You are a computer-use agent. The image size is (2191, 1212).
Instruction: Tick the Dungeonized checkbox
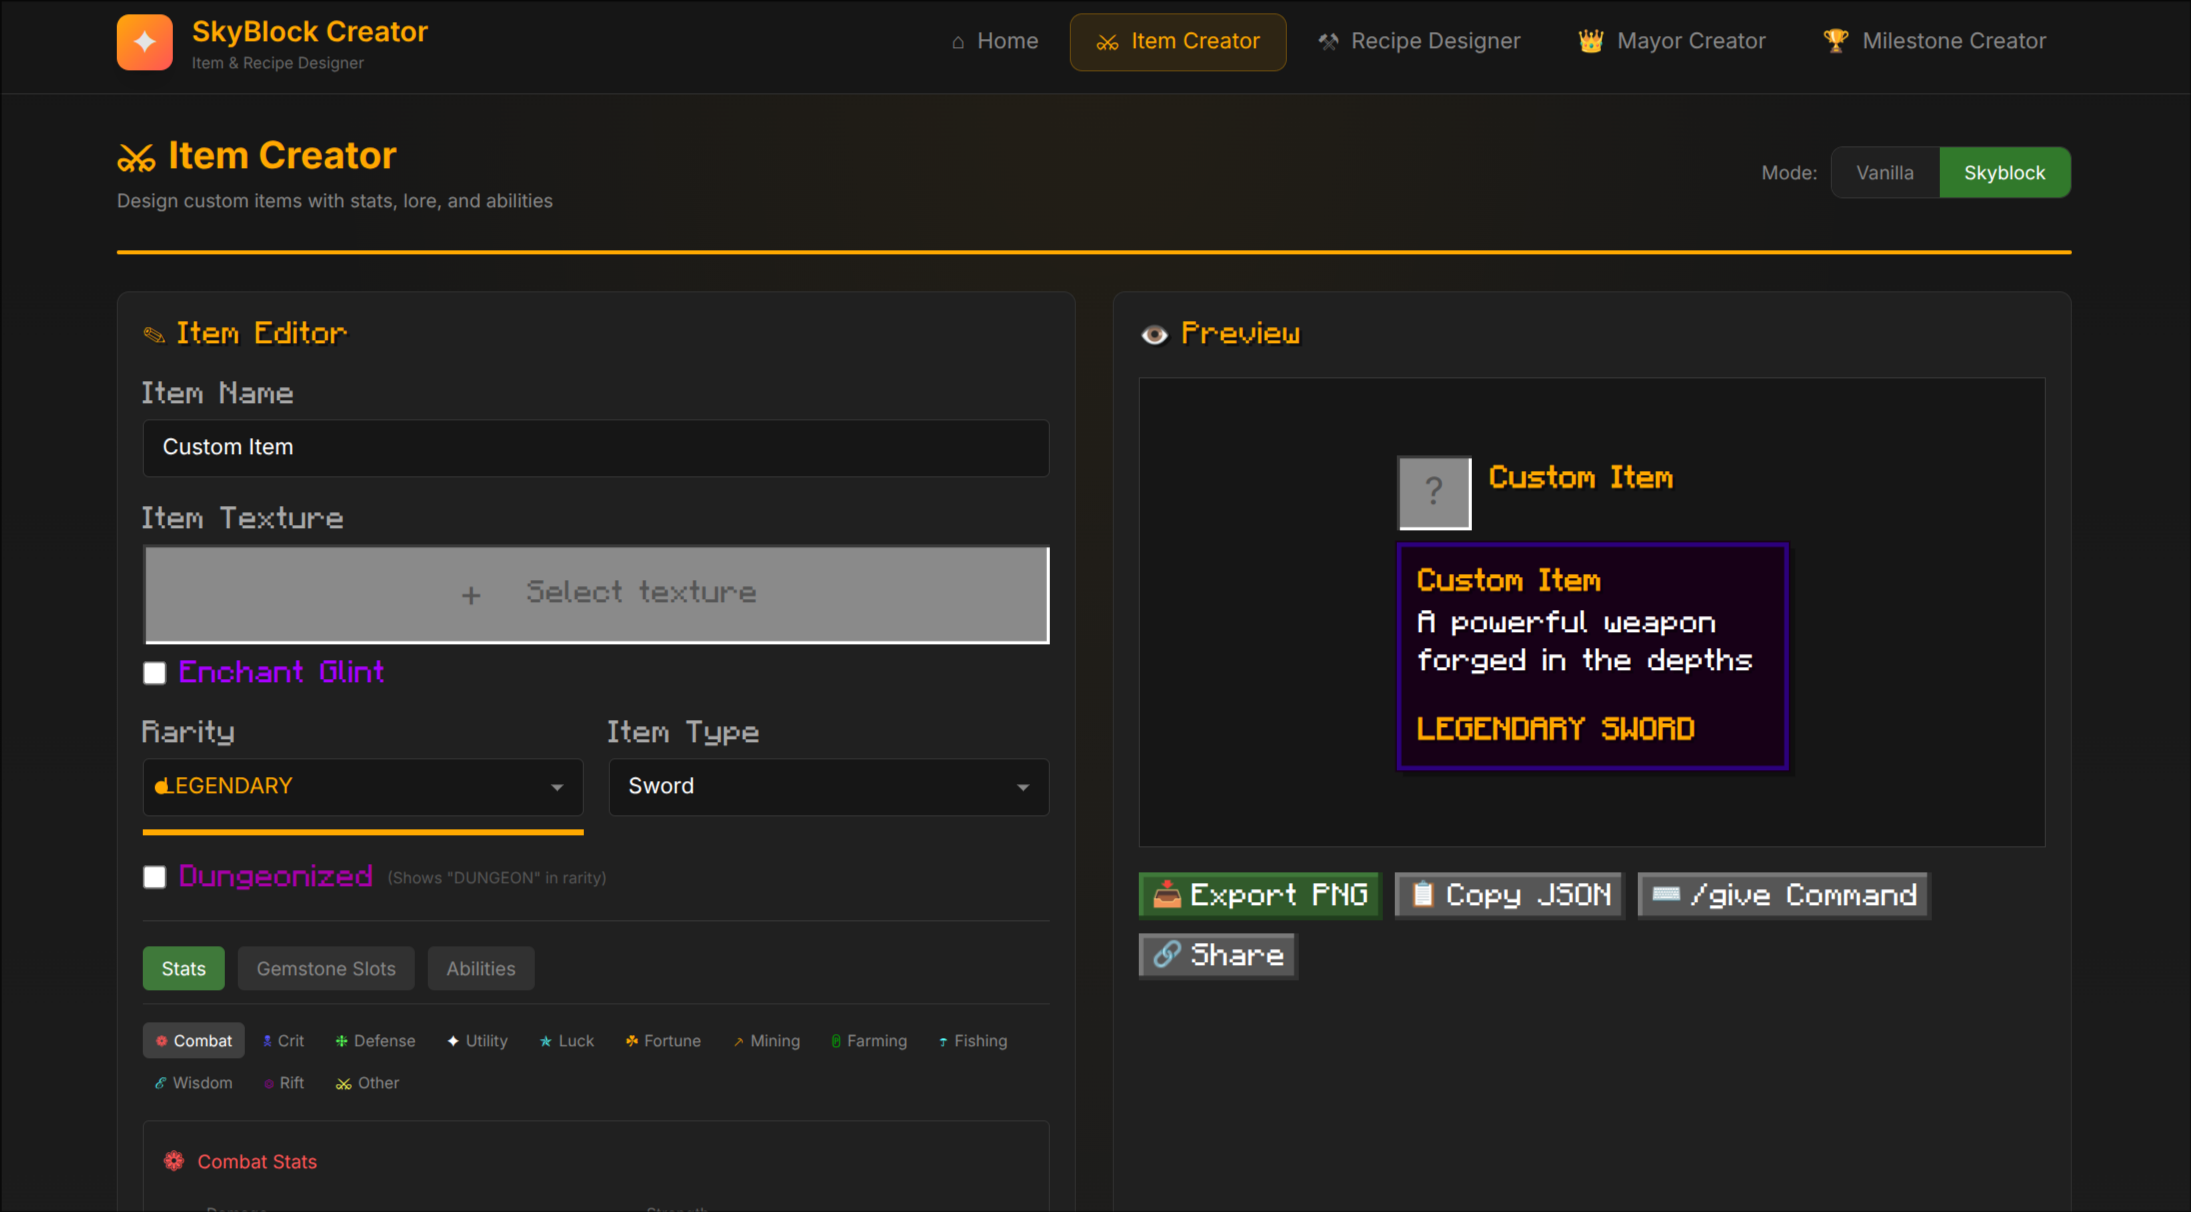coord(154,877)
